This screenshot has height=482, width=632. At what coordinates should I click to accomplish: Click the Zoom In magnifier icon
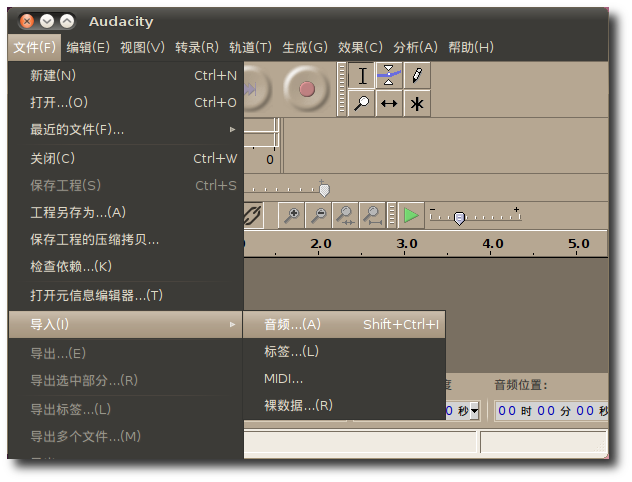[x=291, y=216]
